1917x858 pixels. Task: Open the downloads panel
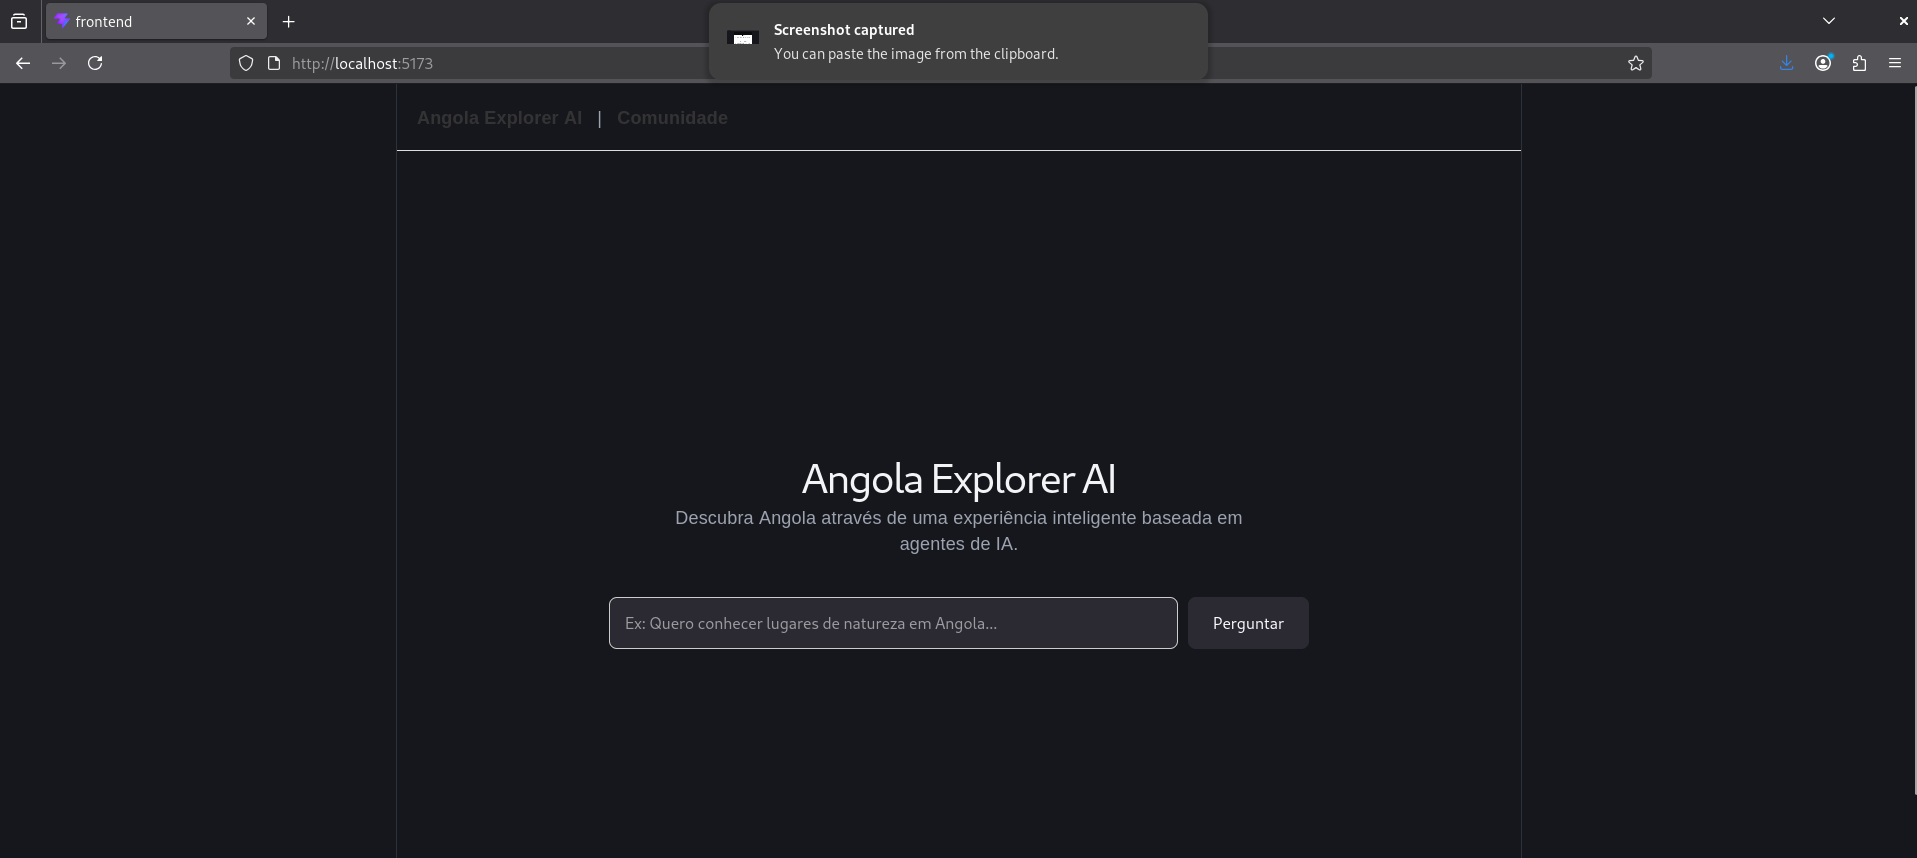pyautogui.click(x=1787, y=63)
